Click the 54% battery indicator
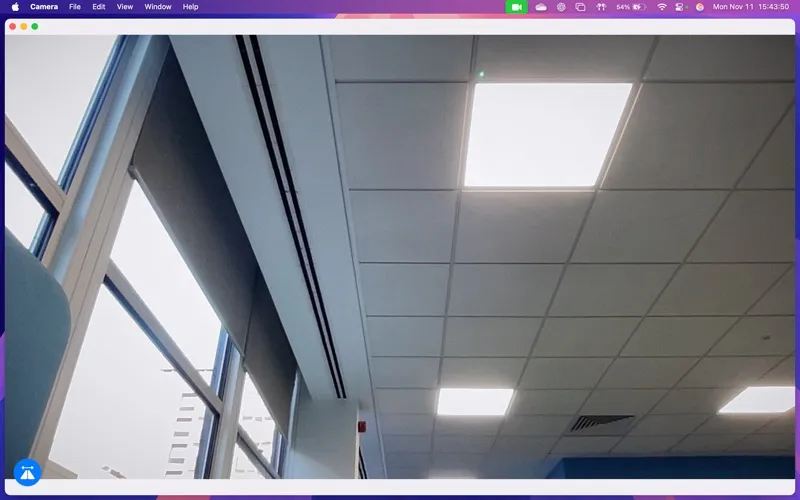 tap(631, 7)
